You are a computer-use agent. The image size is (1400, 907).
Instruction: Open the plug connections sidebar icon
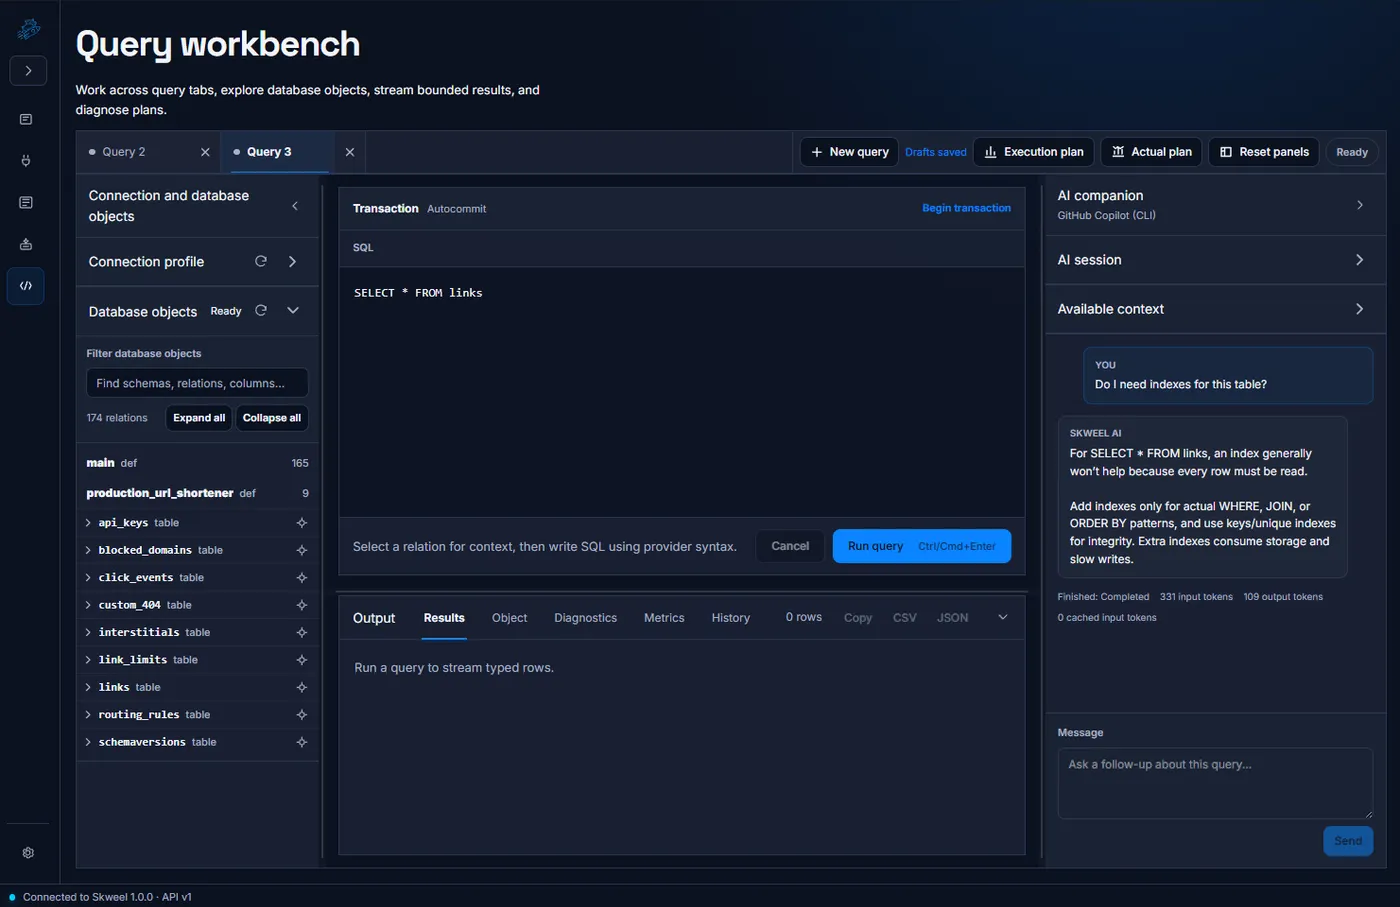coord(26,161)
